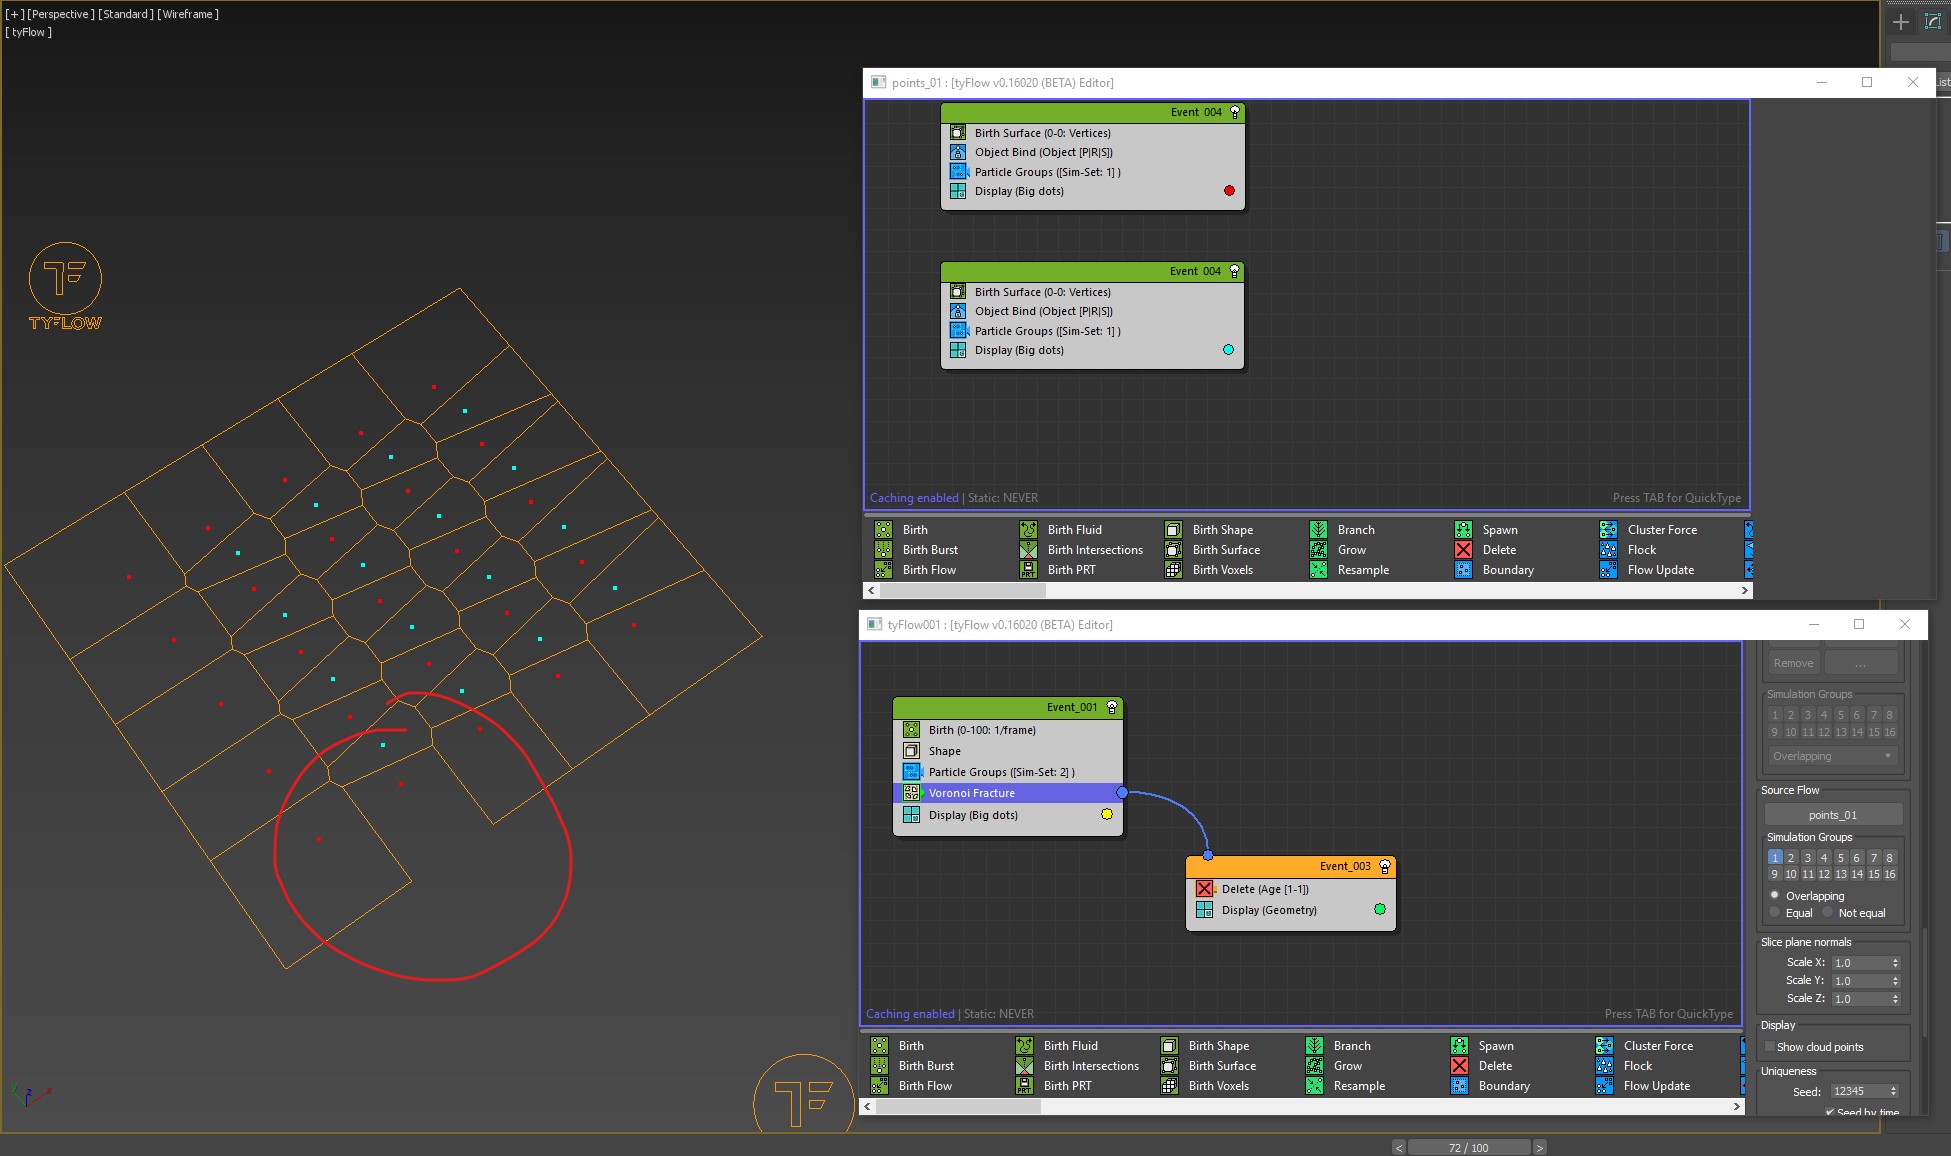This screenshot has height=1156, width=1951.
Task: Choose Birth Shape icon in points_01 depot
Action: pyautogui.click(x=1173, y=530)
